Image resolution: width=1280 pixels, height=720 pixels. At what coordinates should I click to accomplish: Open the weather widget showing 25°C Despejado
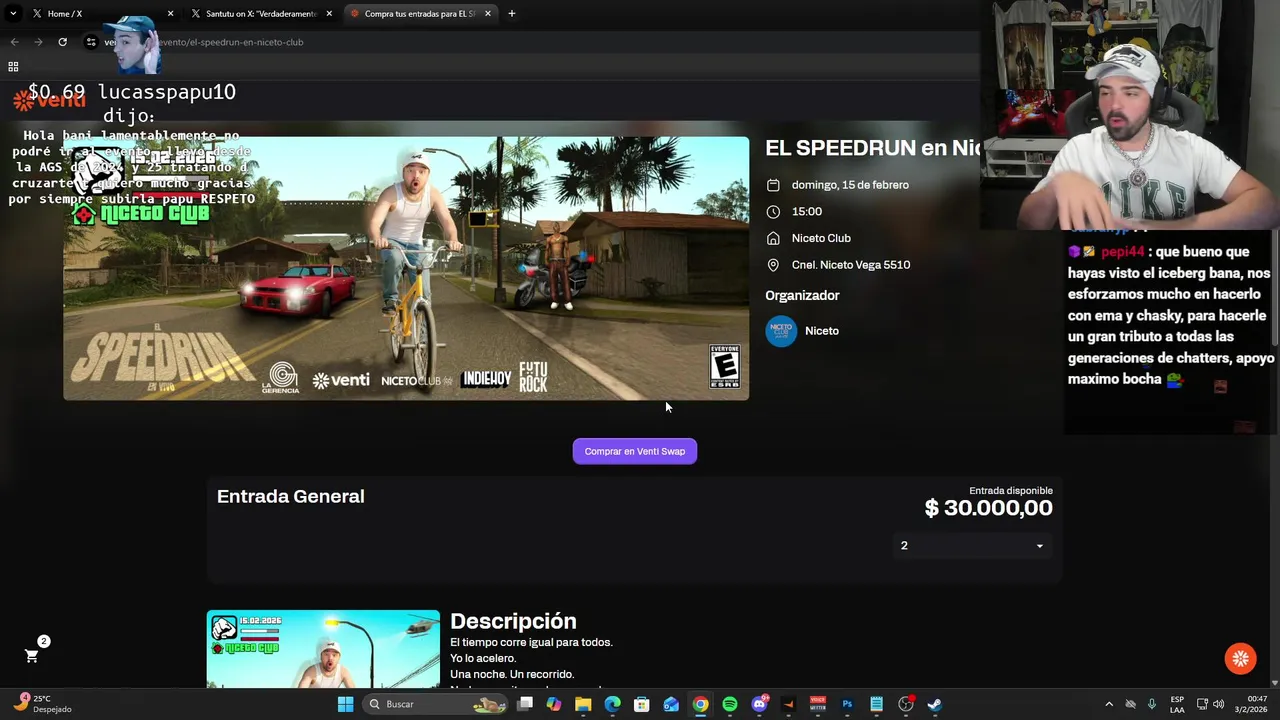45,704
